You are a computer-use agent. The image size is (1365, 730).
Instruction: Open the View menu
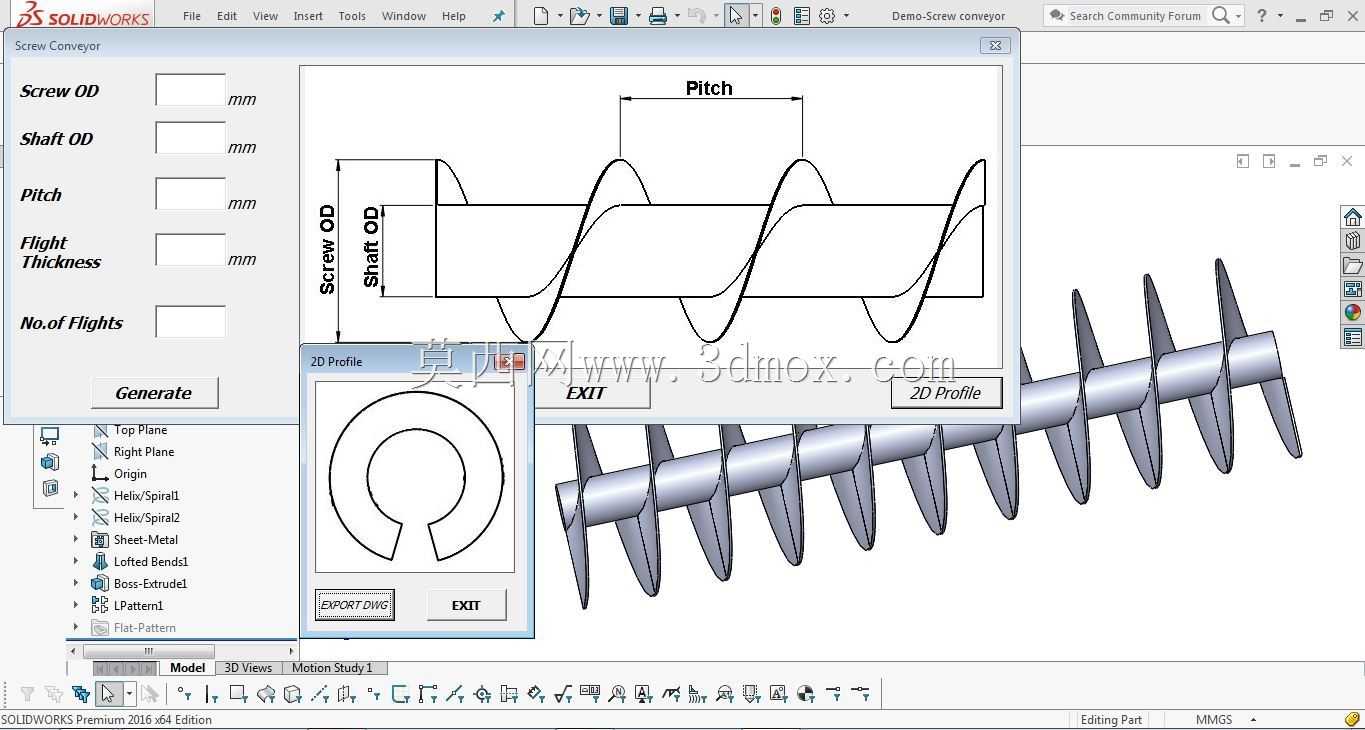click(265, 16)
